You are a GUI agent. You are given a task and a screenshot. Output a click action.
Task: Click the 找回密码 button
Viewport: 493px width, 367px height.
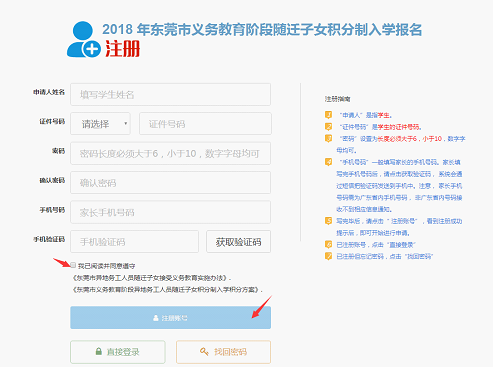(x=223, y=352)
